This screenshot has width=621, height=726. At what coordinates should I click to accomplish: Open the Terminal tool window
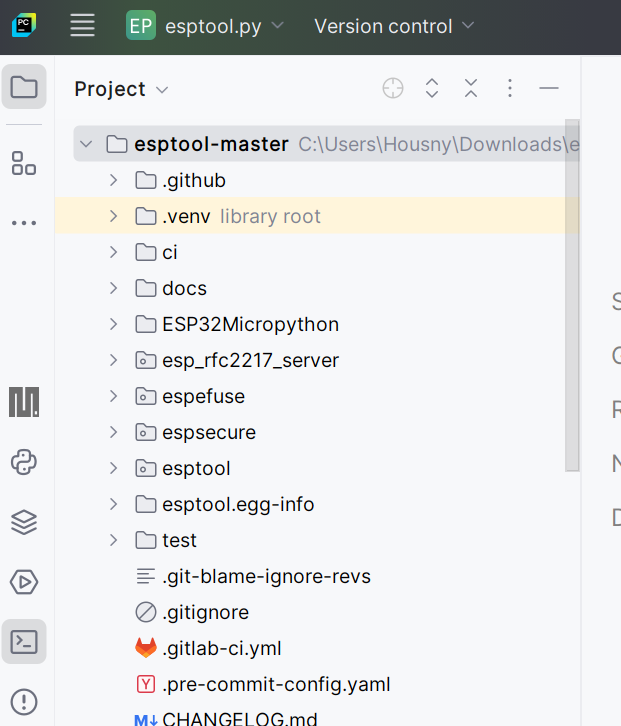pyautogui.click(x=24, y=642)
